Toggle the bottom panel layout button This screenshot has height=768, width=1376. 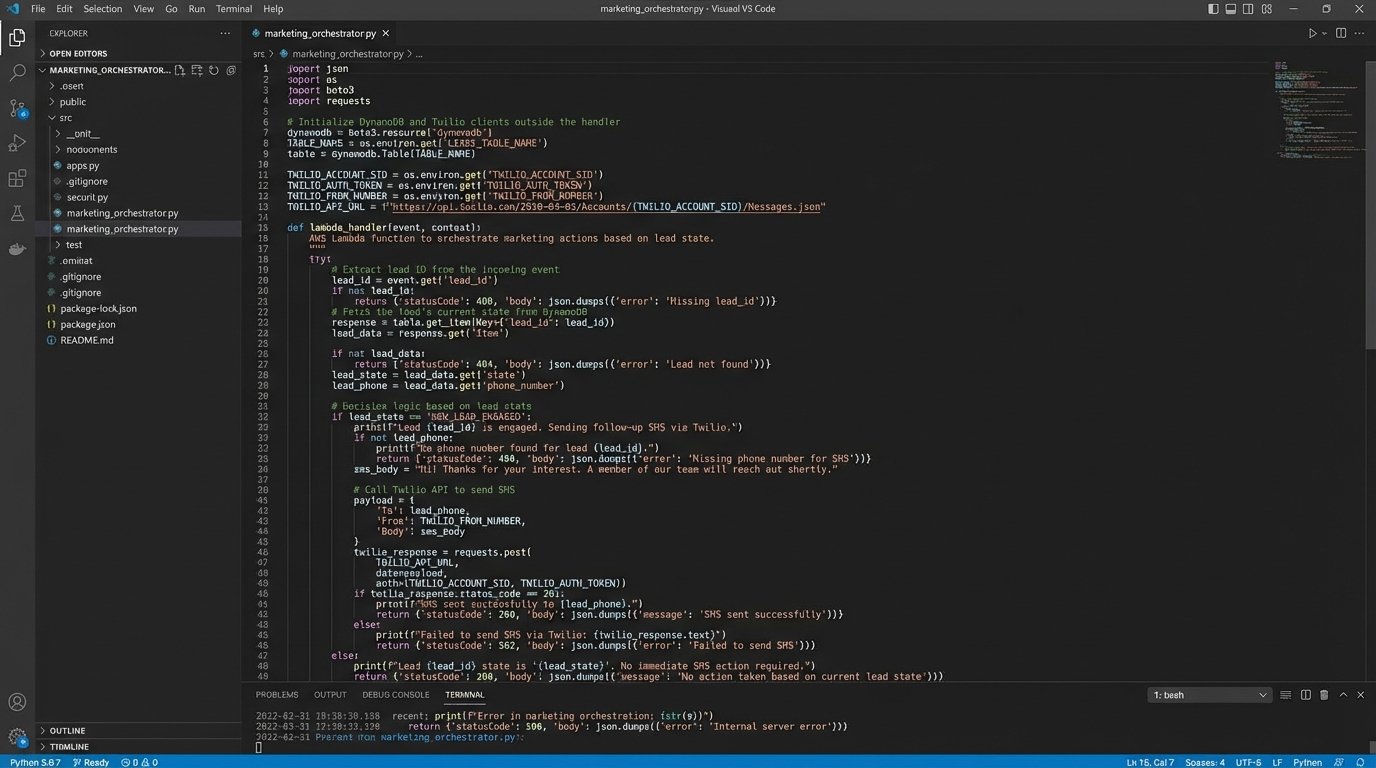[1229, 9]
